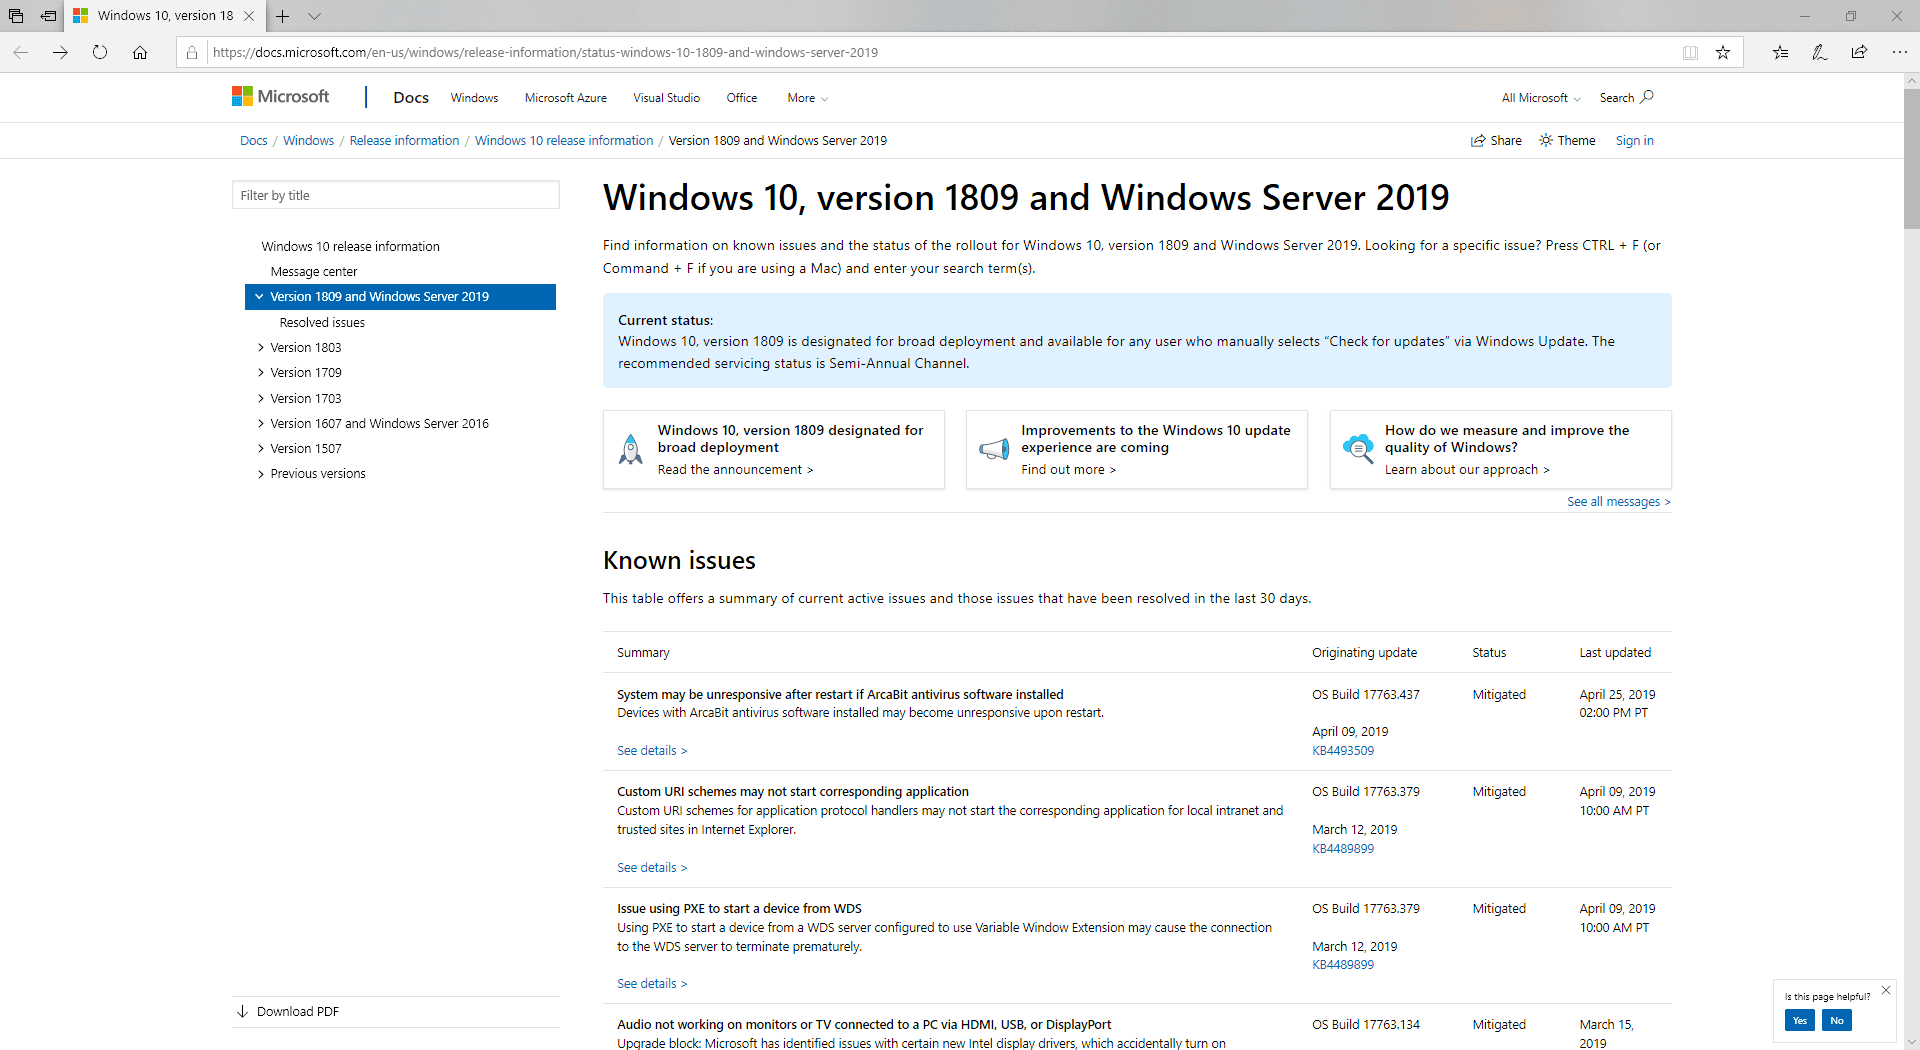Screen dimensions: 1920x1050
Task: Dismiss the page helpful popup
Action: [1886, 990]
